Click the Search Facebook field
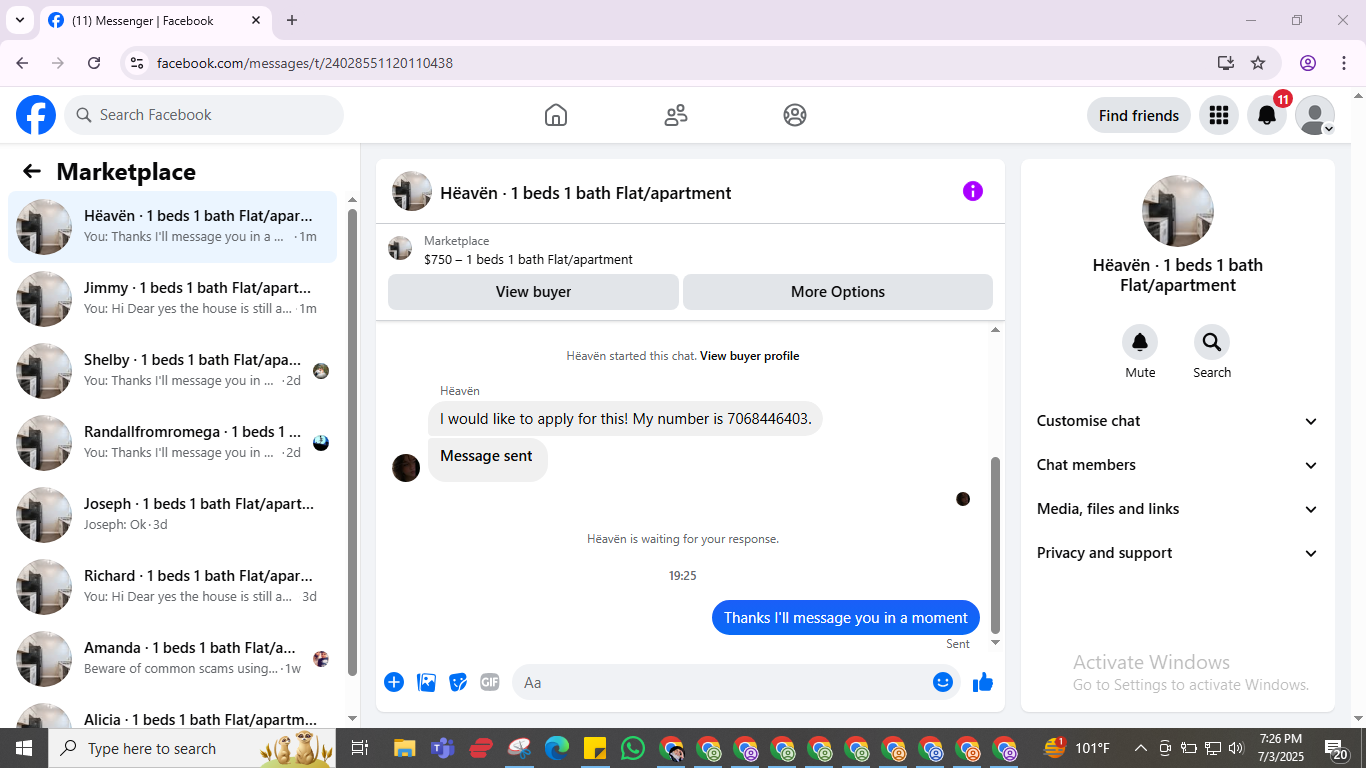Screen dimensions: 1366x768 coord(204,115)
